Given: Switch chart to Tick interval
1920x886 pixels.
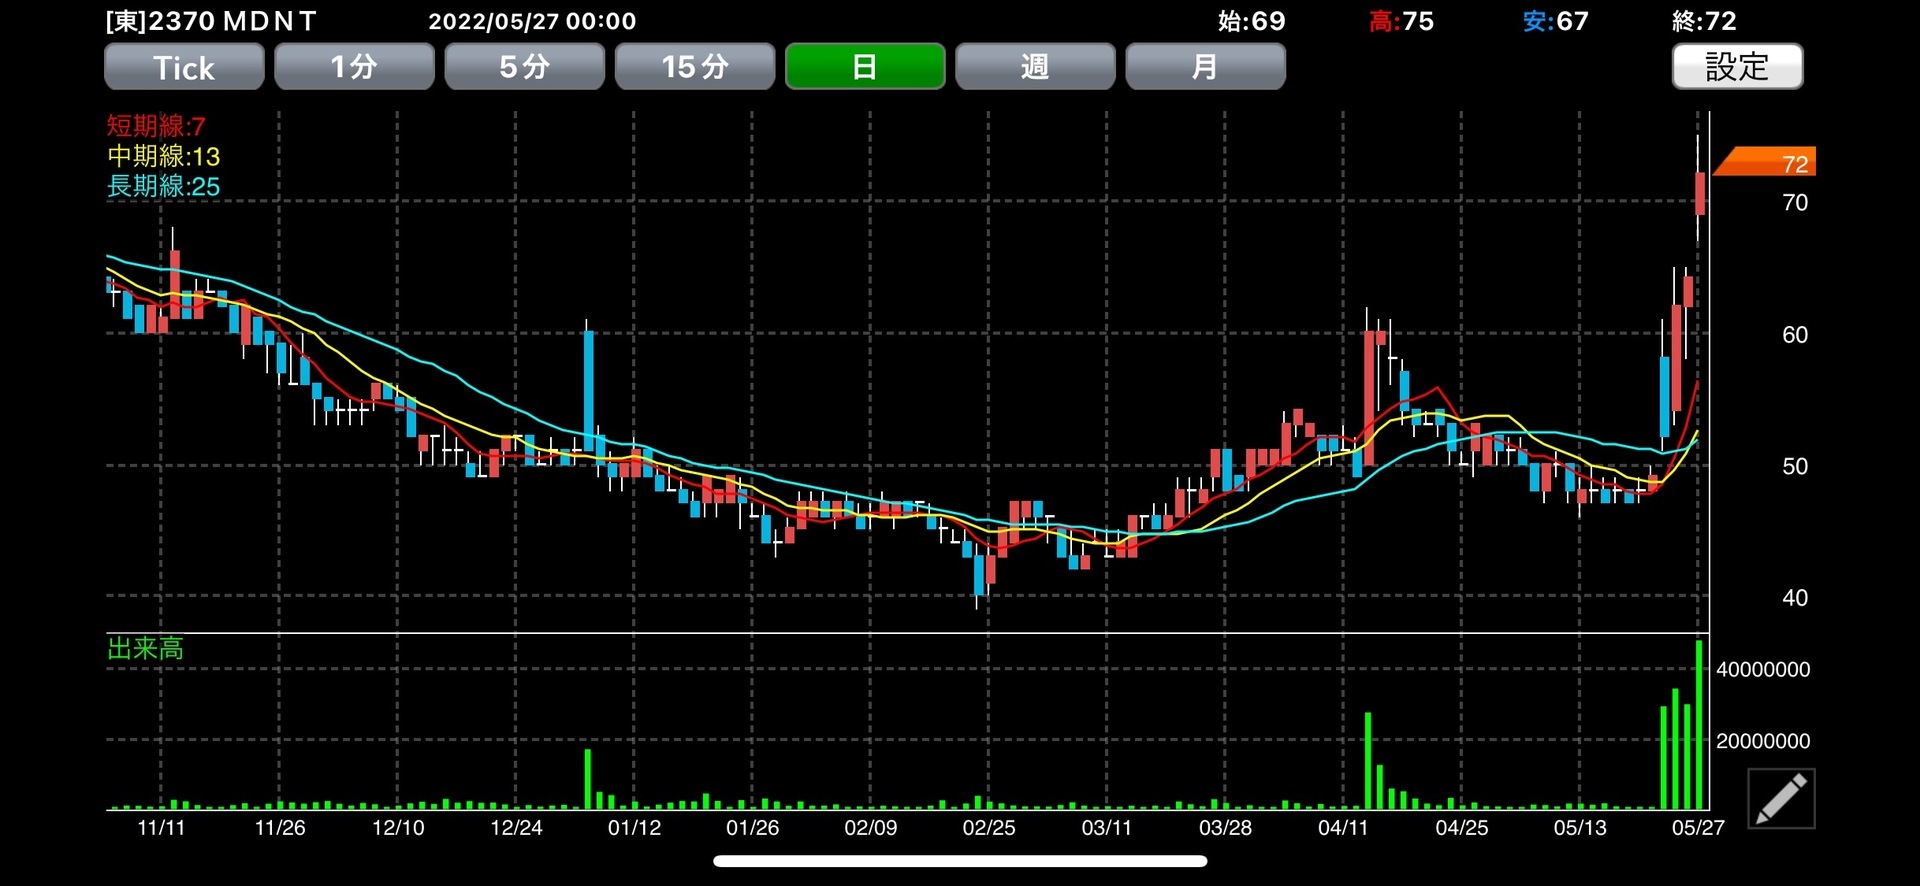Looking at the screenshot, I should coord(184,67).
